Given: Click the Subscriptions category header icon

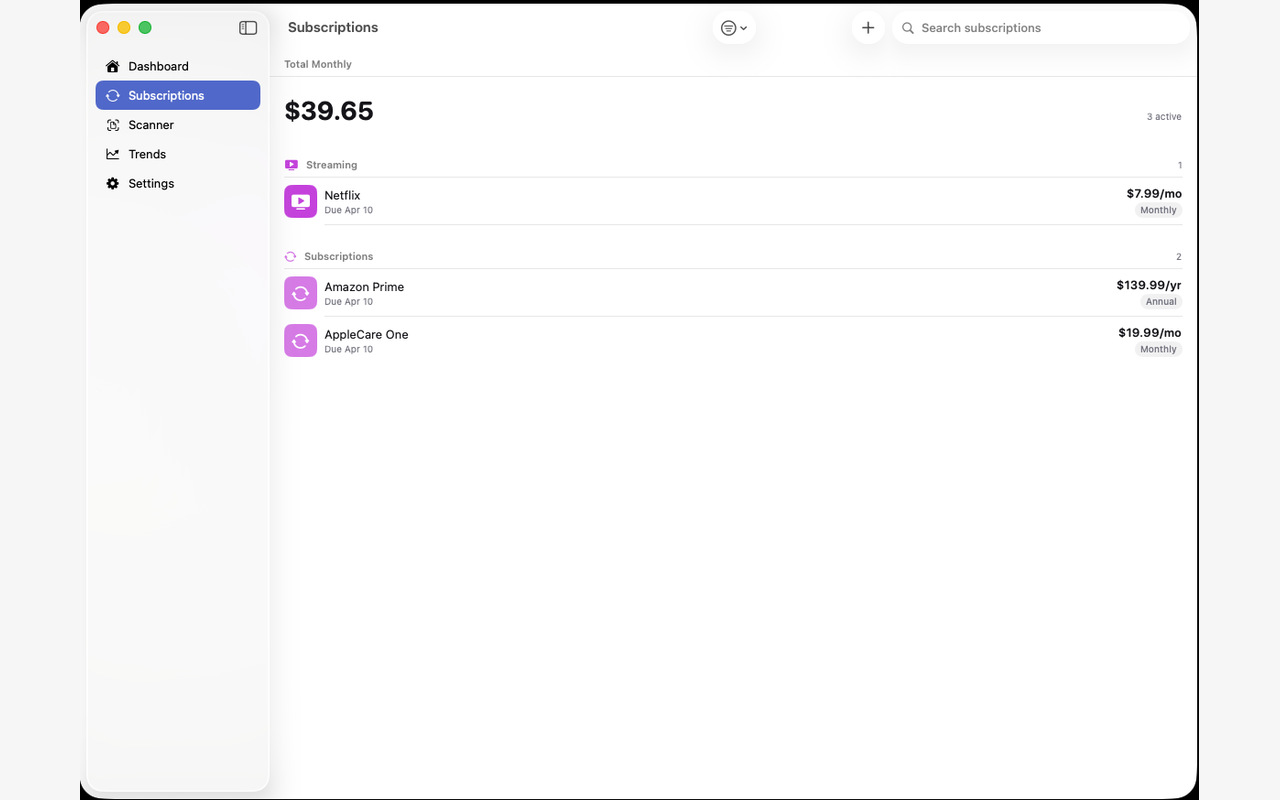Looking at the screenshot, I should [290, 257].
